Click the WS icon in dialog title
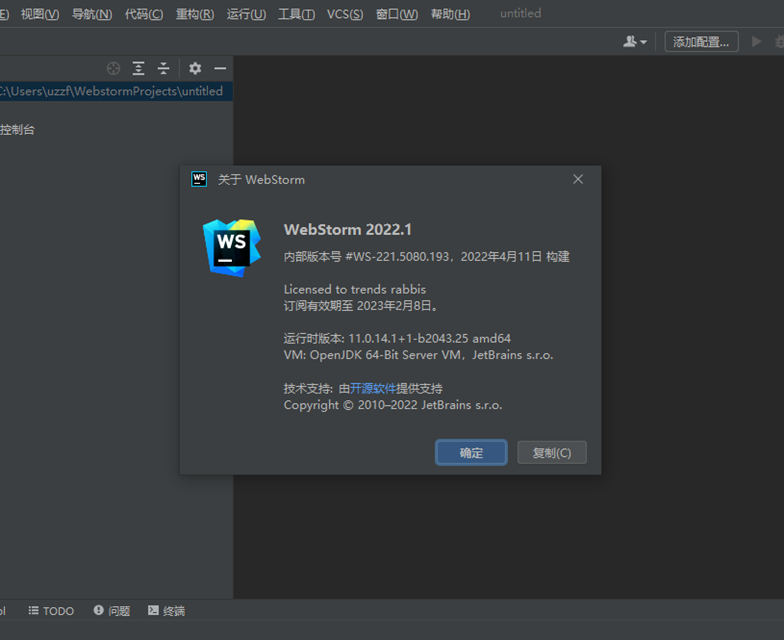Screen dimensions: 784x640 click(x=199, y=179)
